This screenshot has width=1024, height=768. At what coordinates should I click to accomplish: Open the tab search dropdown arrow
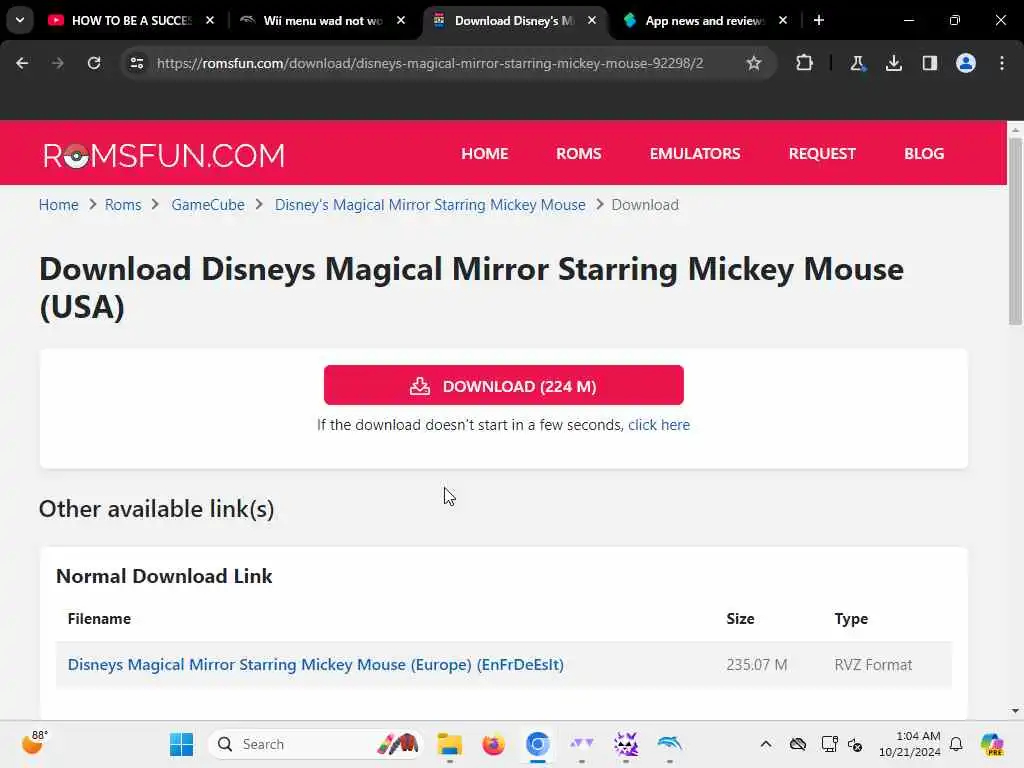tap(20, 20)
